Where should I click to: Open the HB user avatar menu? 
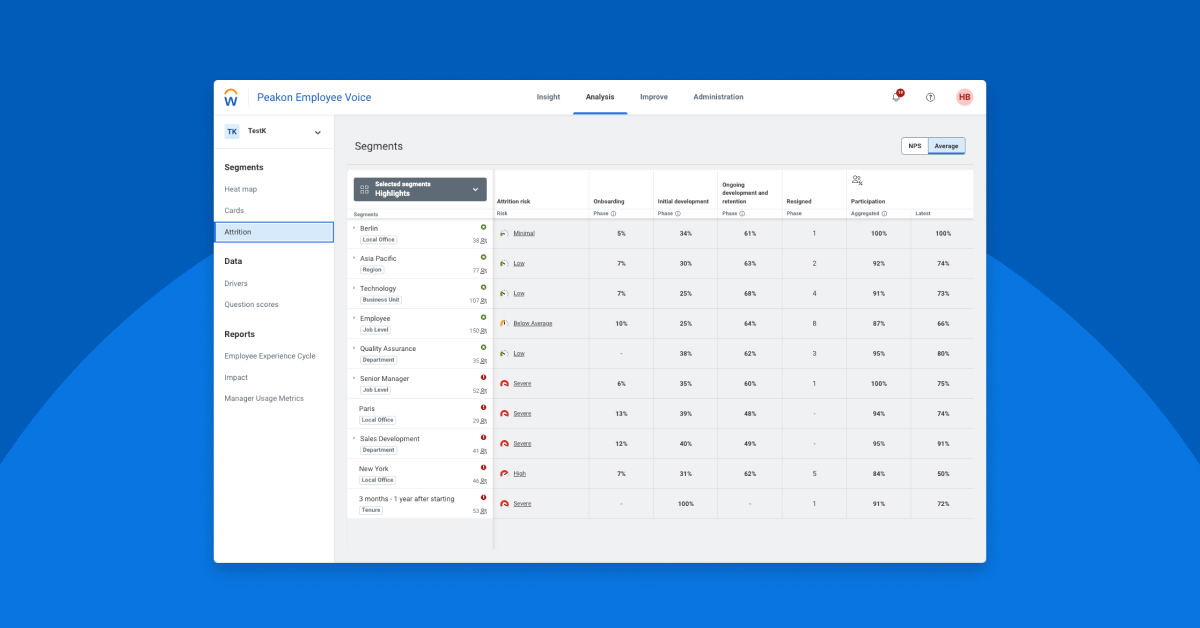(964, 97)
